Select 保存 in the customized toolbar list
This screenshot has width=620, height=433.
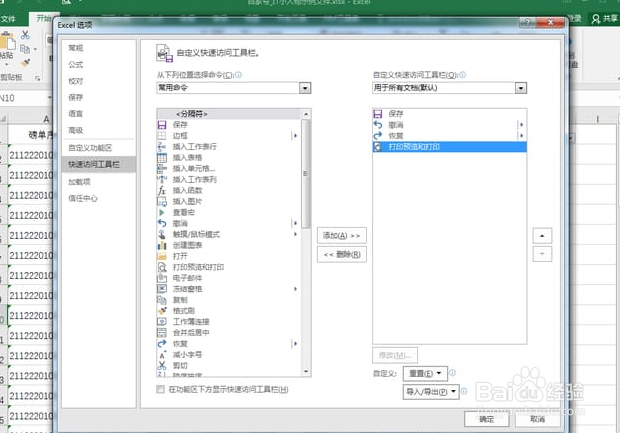tap(450, 114)
